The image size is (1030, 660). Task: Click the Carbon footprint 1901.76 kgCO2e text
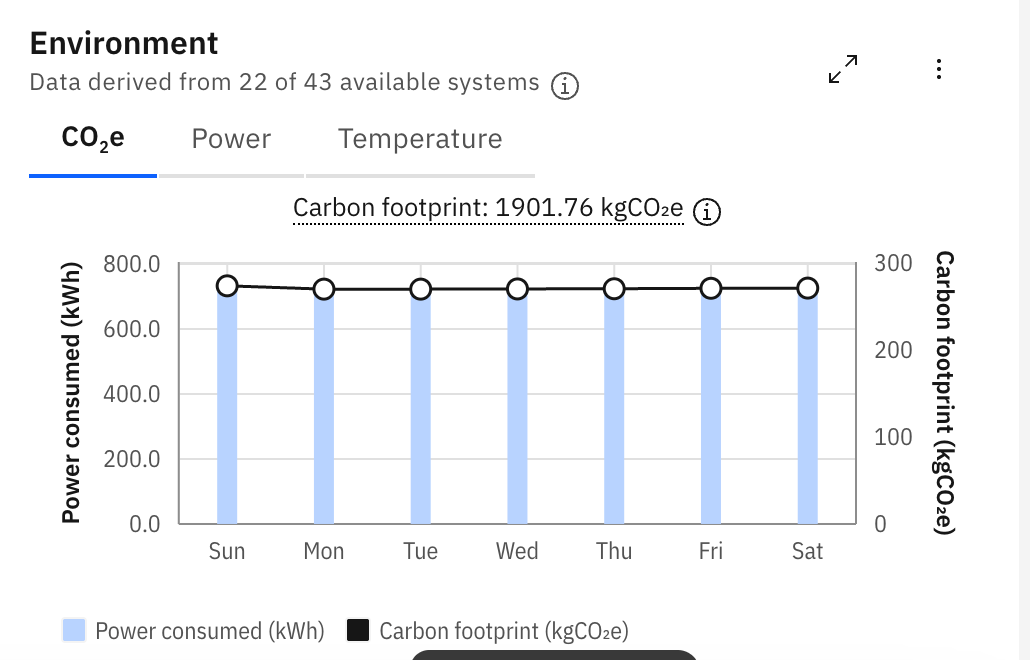click(488, 208)
